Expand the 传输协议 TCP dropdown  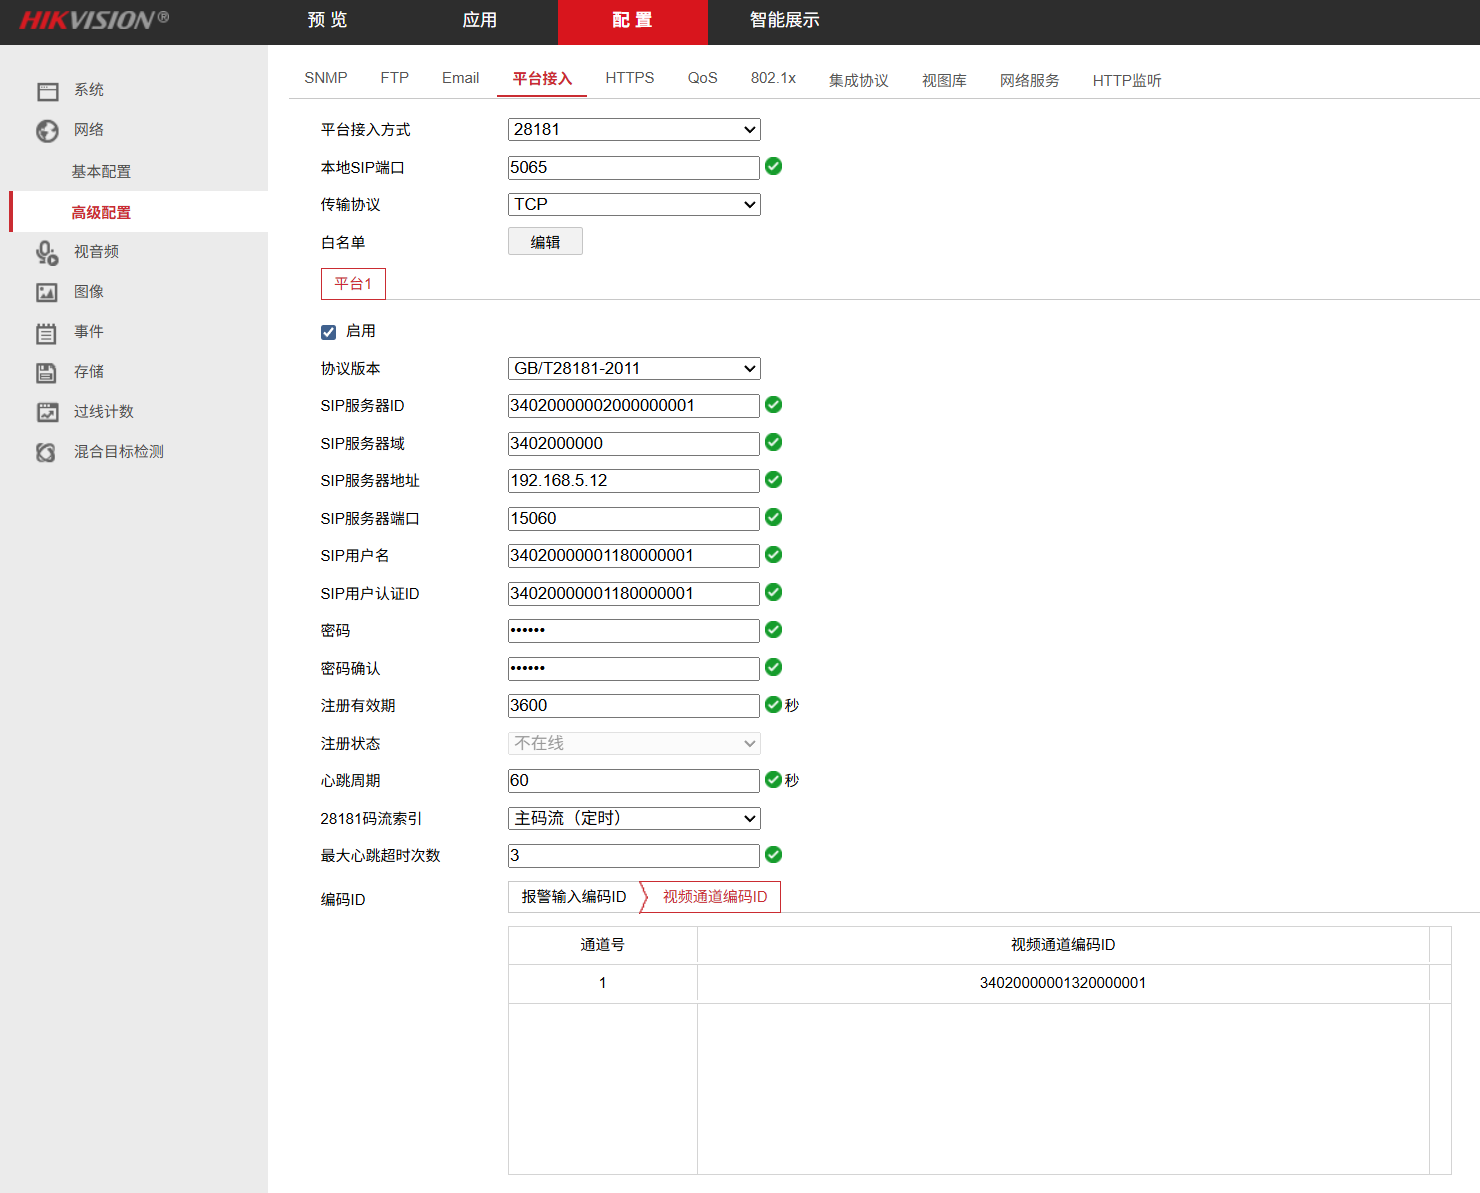[634, 205]
